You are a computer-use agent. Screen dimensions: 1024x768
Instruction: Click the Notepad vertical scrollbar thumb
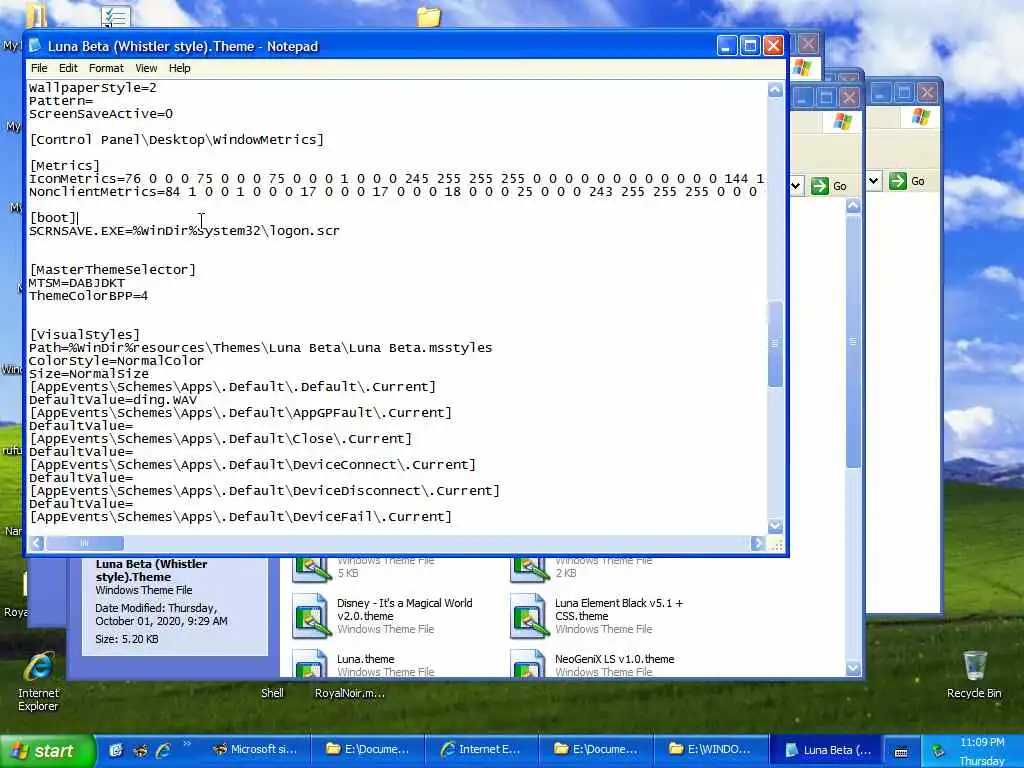[775, 344]
